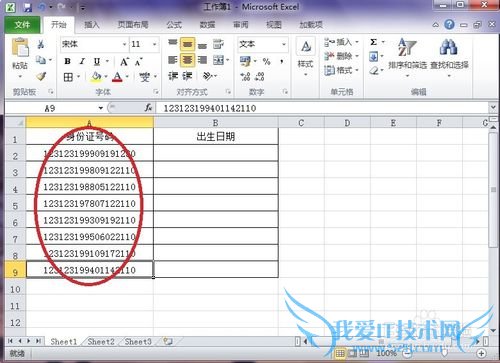Click the Decrease Decimal icon
This screenshot has height=363, width=500.
click(x=260, y=77)
